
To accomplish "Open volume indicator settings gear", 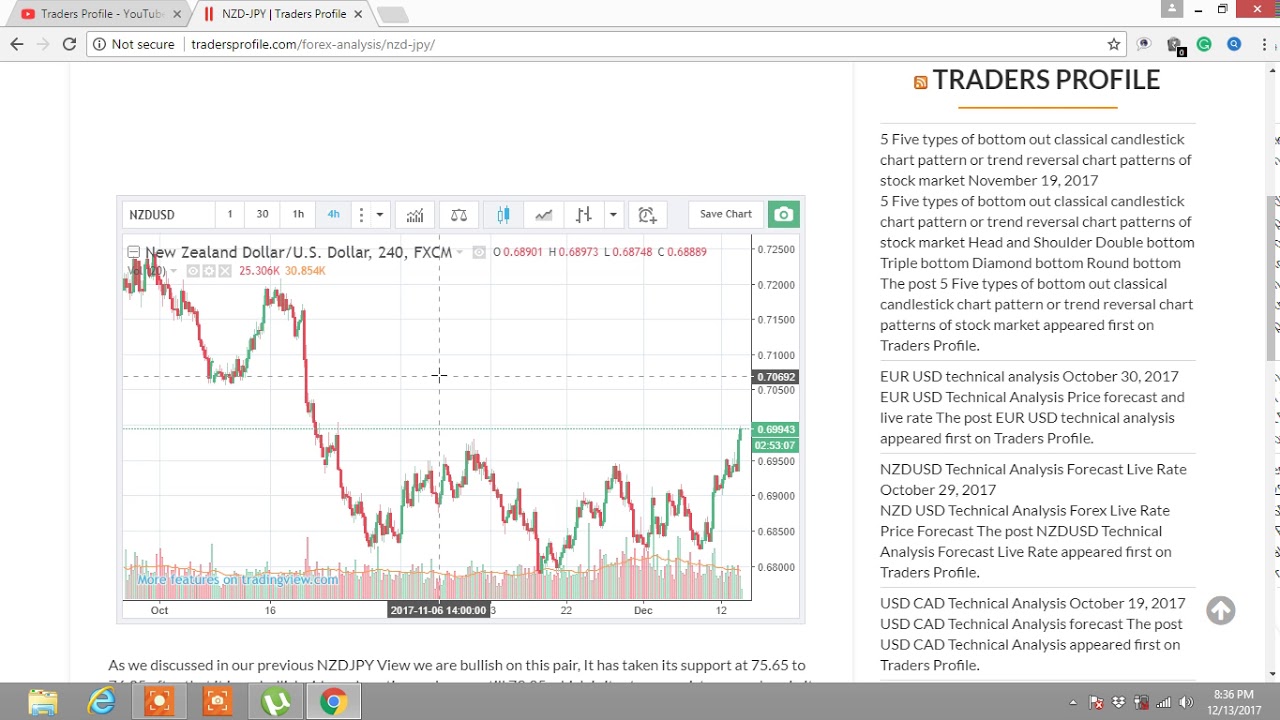I will [x=209, y=271].
